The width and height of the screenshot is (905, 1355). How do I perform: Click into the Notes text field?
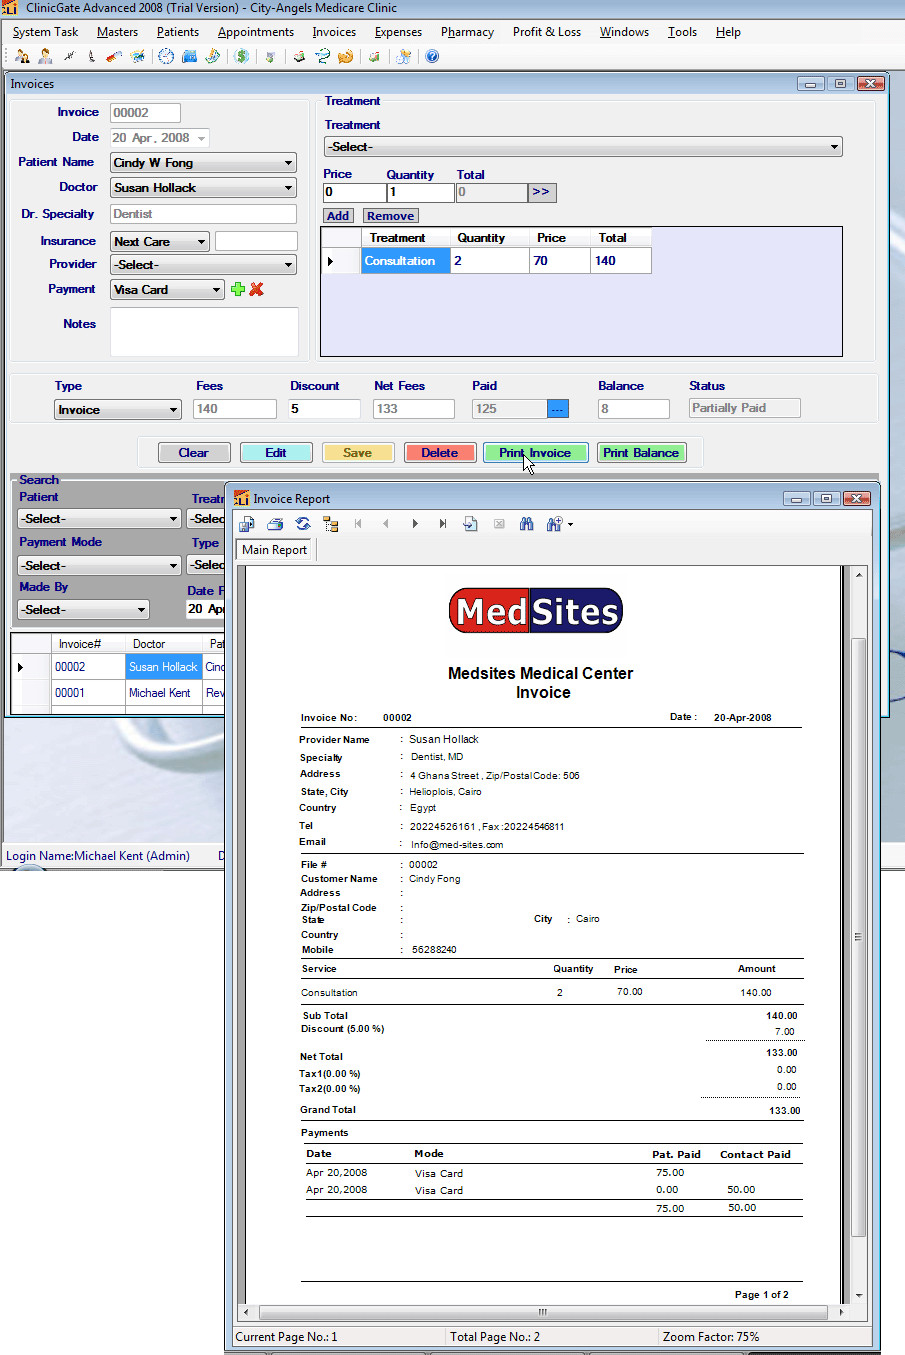(204, 331)
